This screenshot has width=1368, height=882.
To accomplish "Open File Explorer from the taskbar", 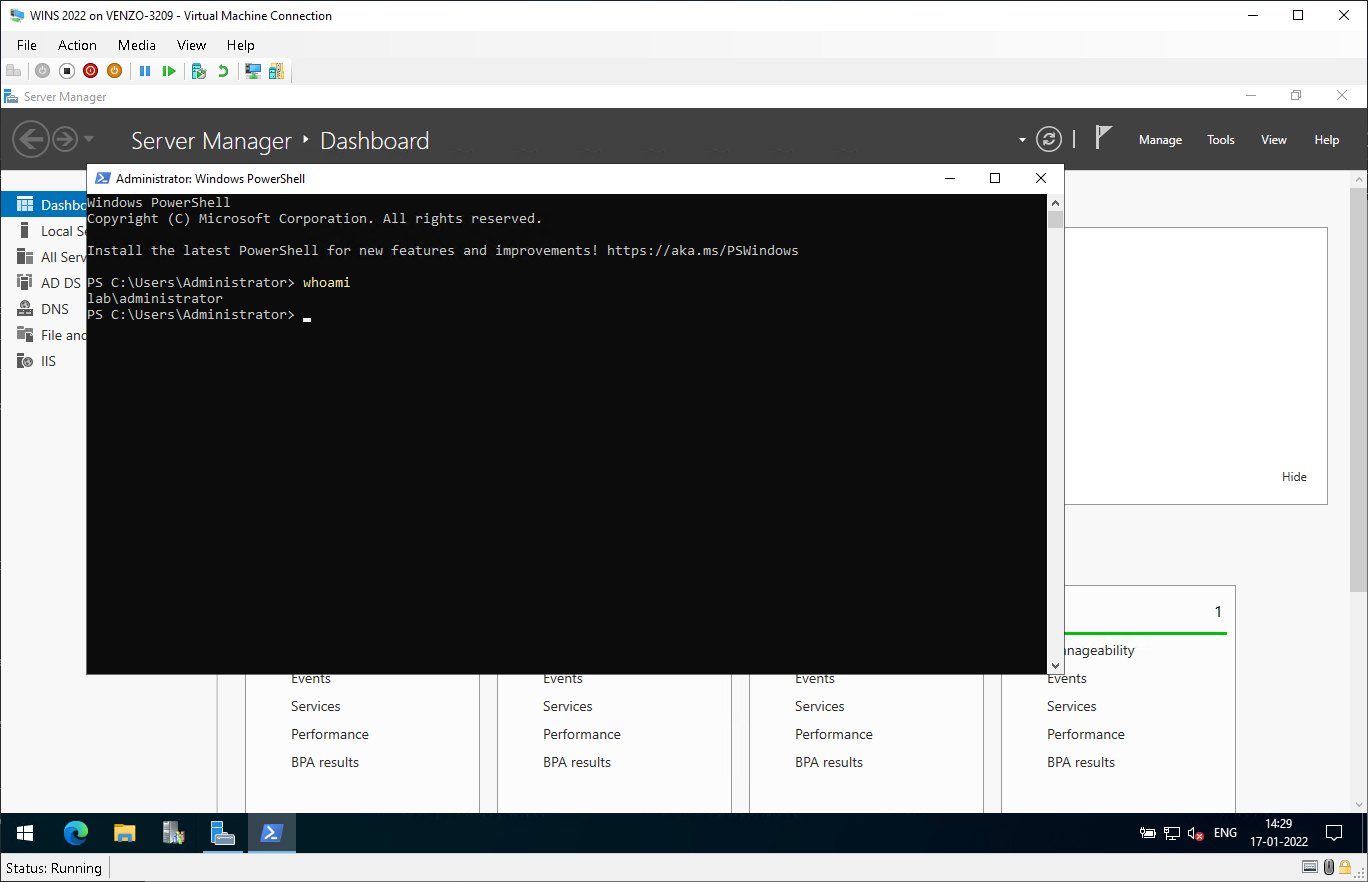I will coord(124,832).
